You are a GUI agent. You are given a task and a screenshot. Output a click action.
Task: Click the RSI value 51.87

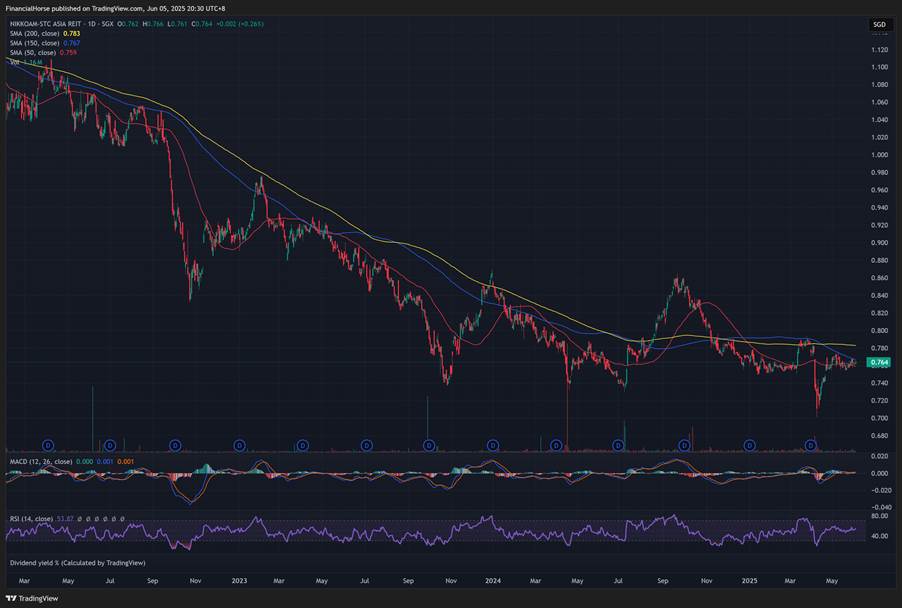[x=66, y=519]
